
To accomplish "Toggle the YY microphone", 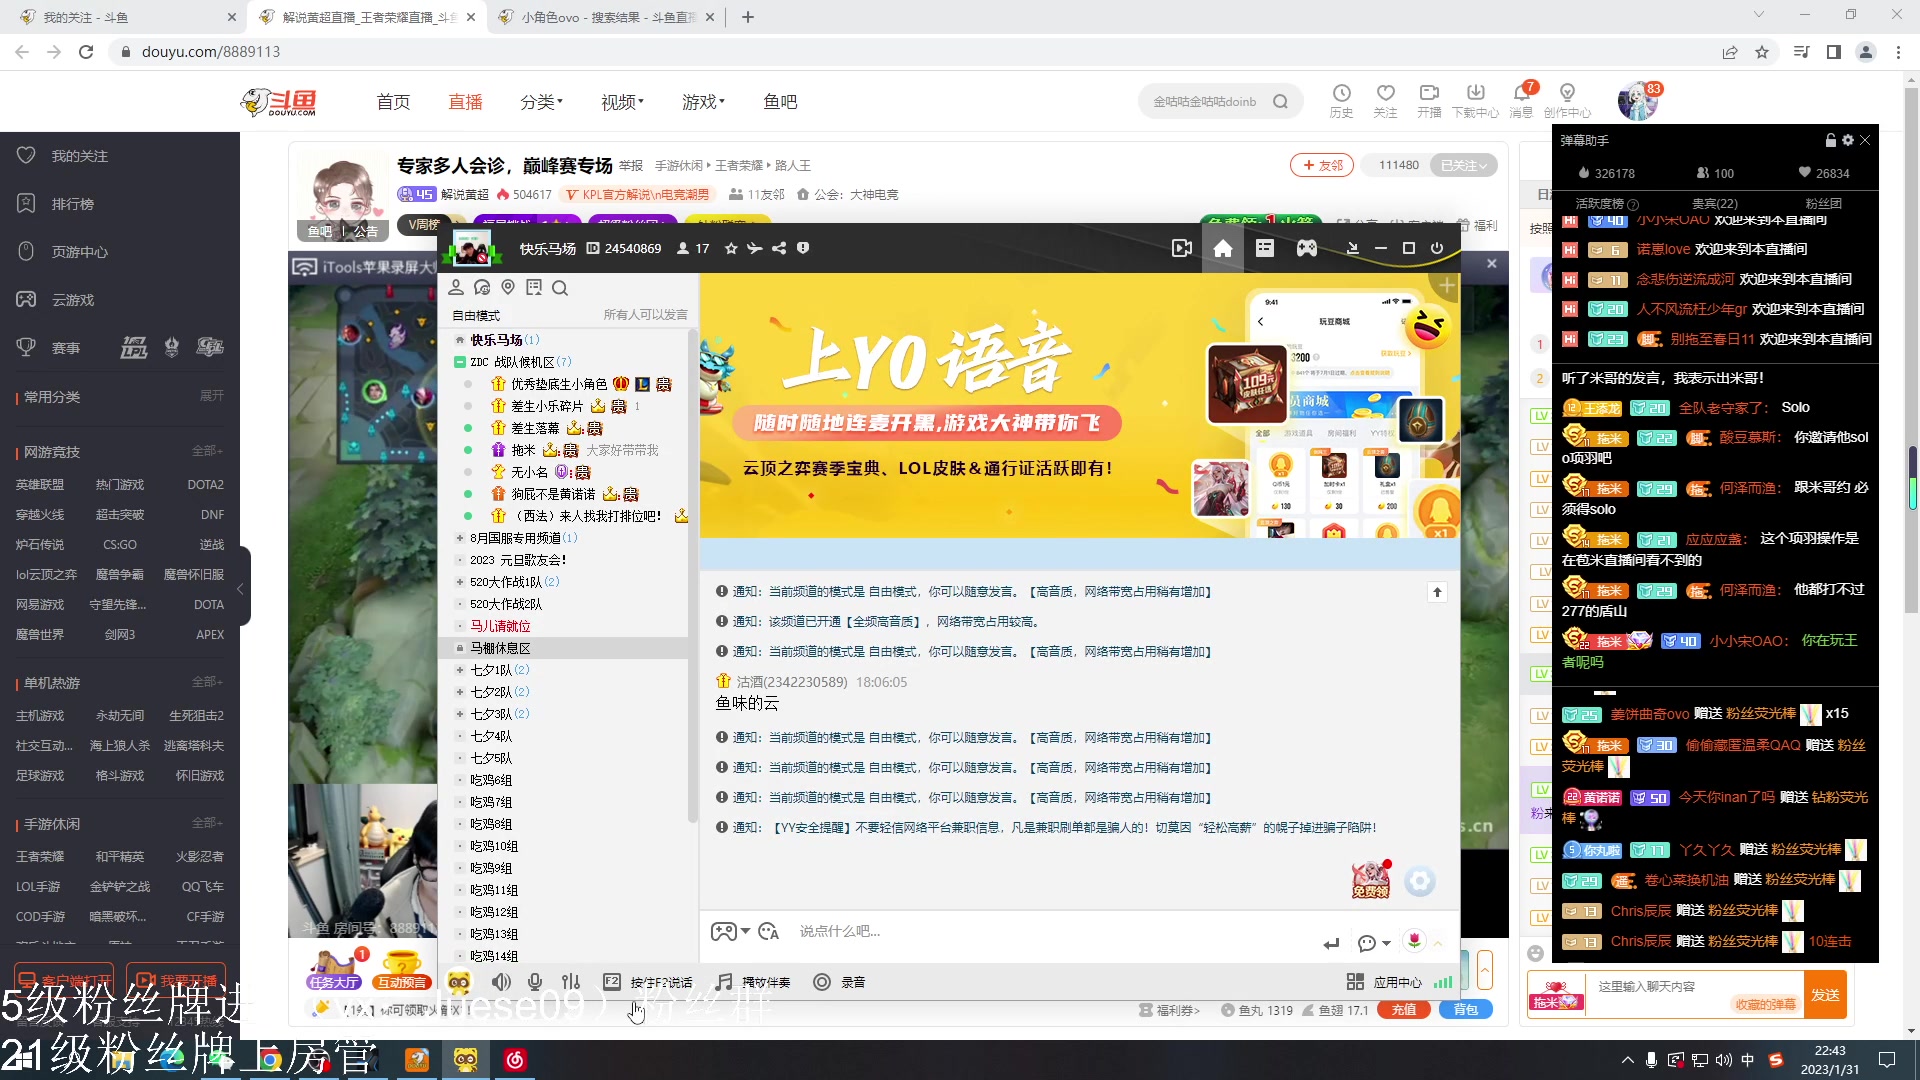I will pyautogui.click(x=536, y=982).
